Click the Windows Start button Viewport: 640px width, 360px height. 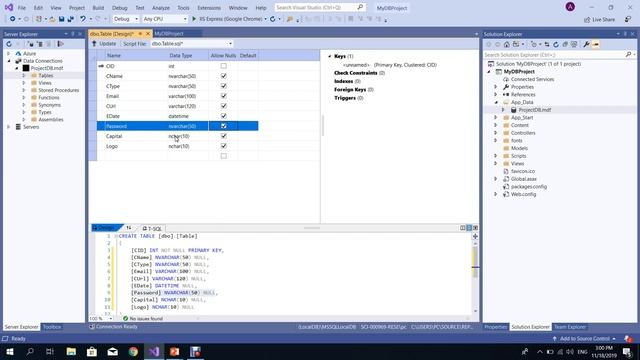tap(9, 351)
